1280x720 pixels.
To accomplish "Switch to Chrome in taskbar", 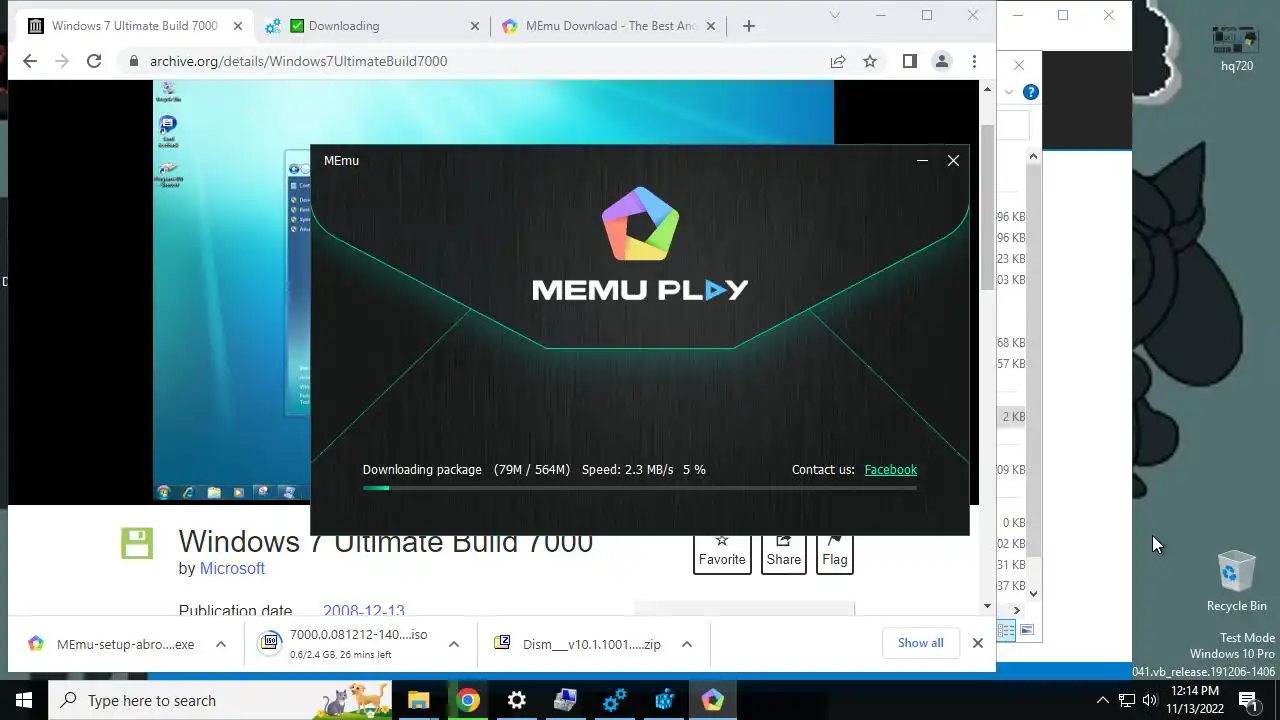I will (x=468, y=700).
